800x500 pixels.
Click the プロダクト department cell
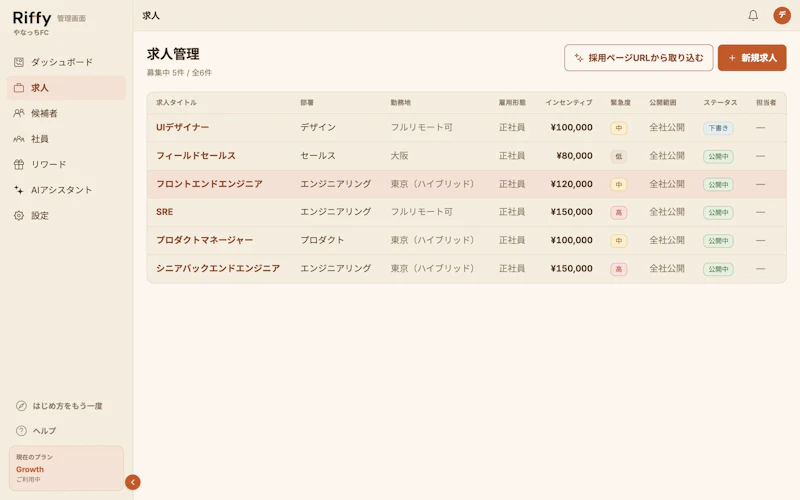pos(322,240)
